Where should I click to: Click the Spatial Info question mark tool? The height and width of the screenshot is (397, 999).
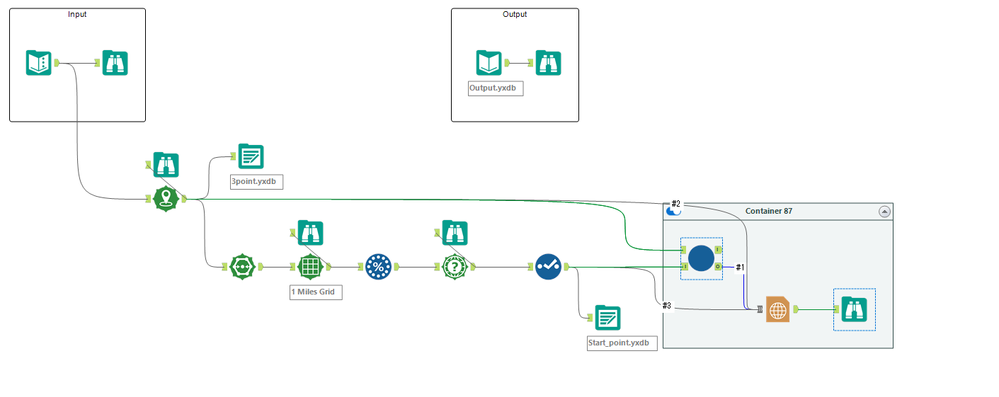pyautogui.click(x=455, y=267)
